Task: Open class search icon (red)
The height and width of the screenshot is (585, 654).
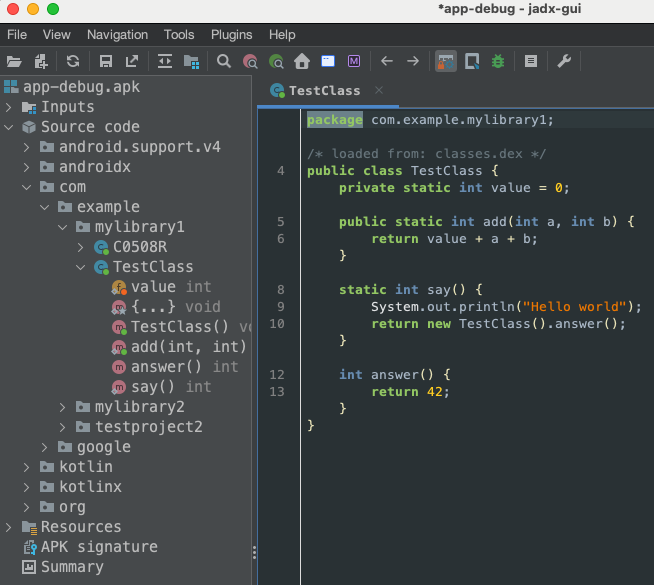Action: click(250, 62)
